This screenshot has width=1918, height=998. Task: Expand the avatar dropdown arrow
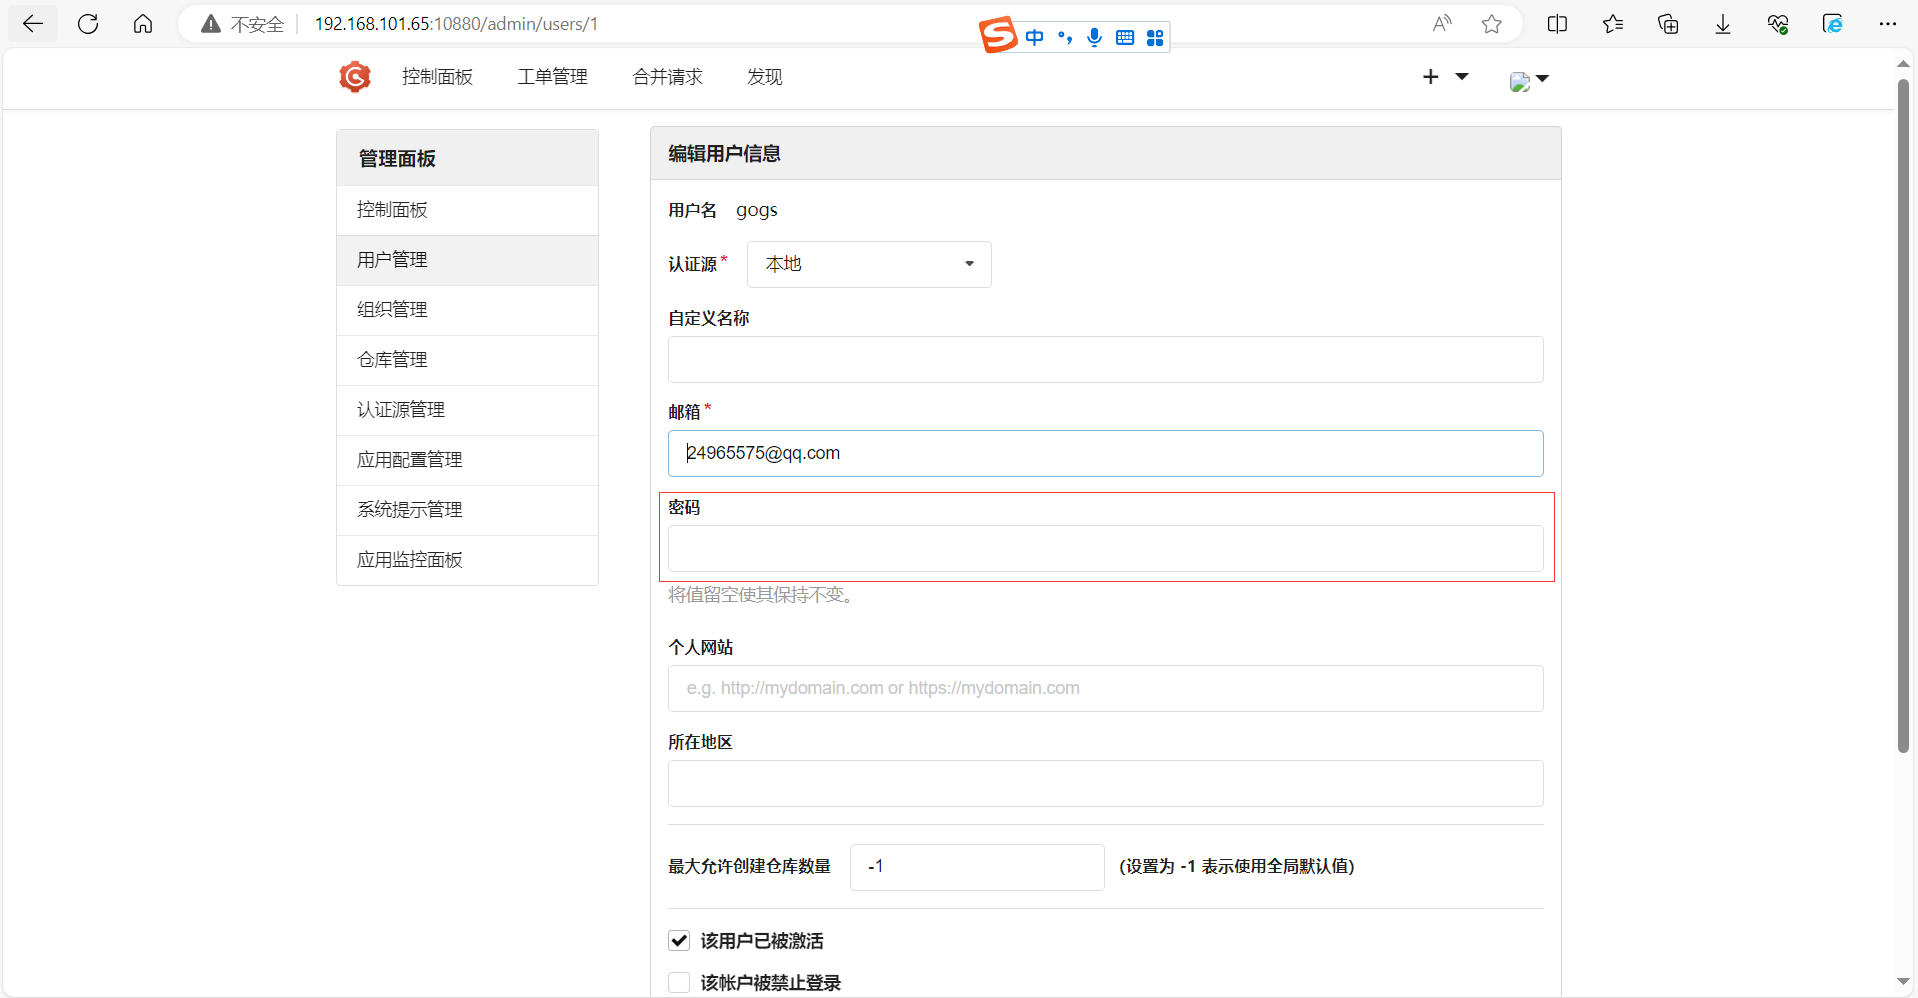[1542, 78]
